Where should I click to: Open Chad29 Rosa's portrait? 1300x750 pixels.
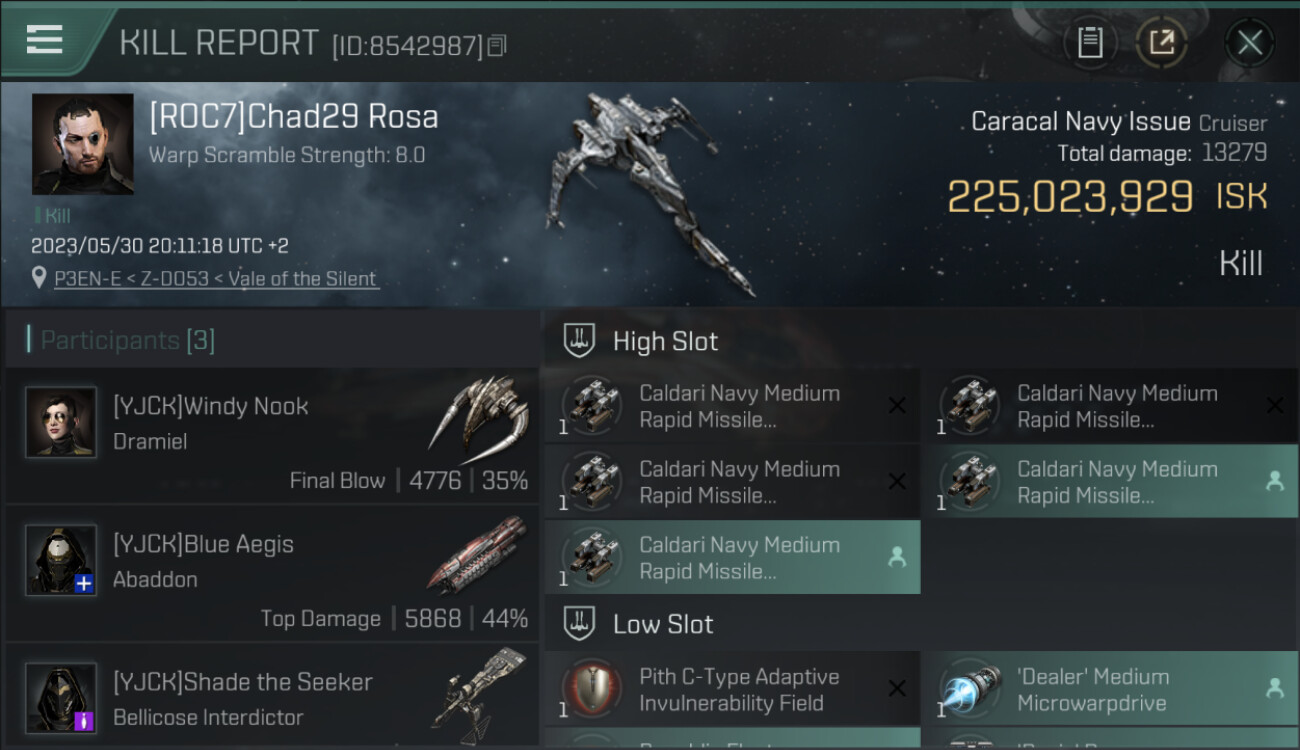pyautogui.click(x=82, y=144)
